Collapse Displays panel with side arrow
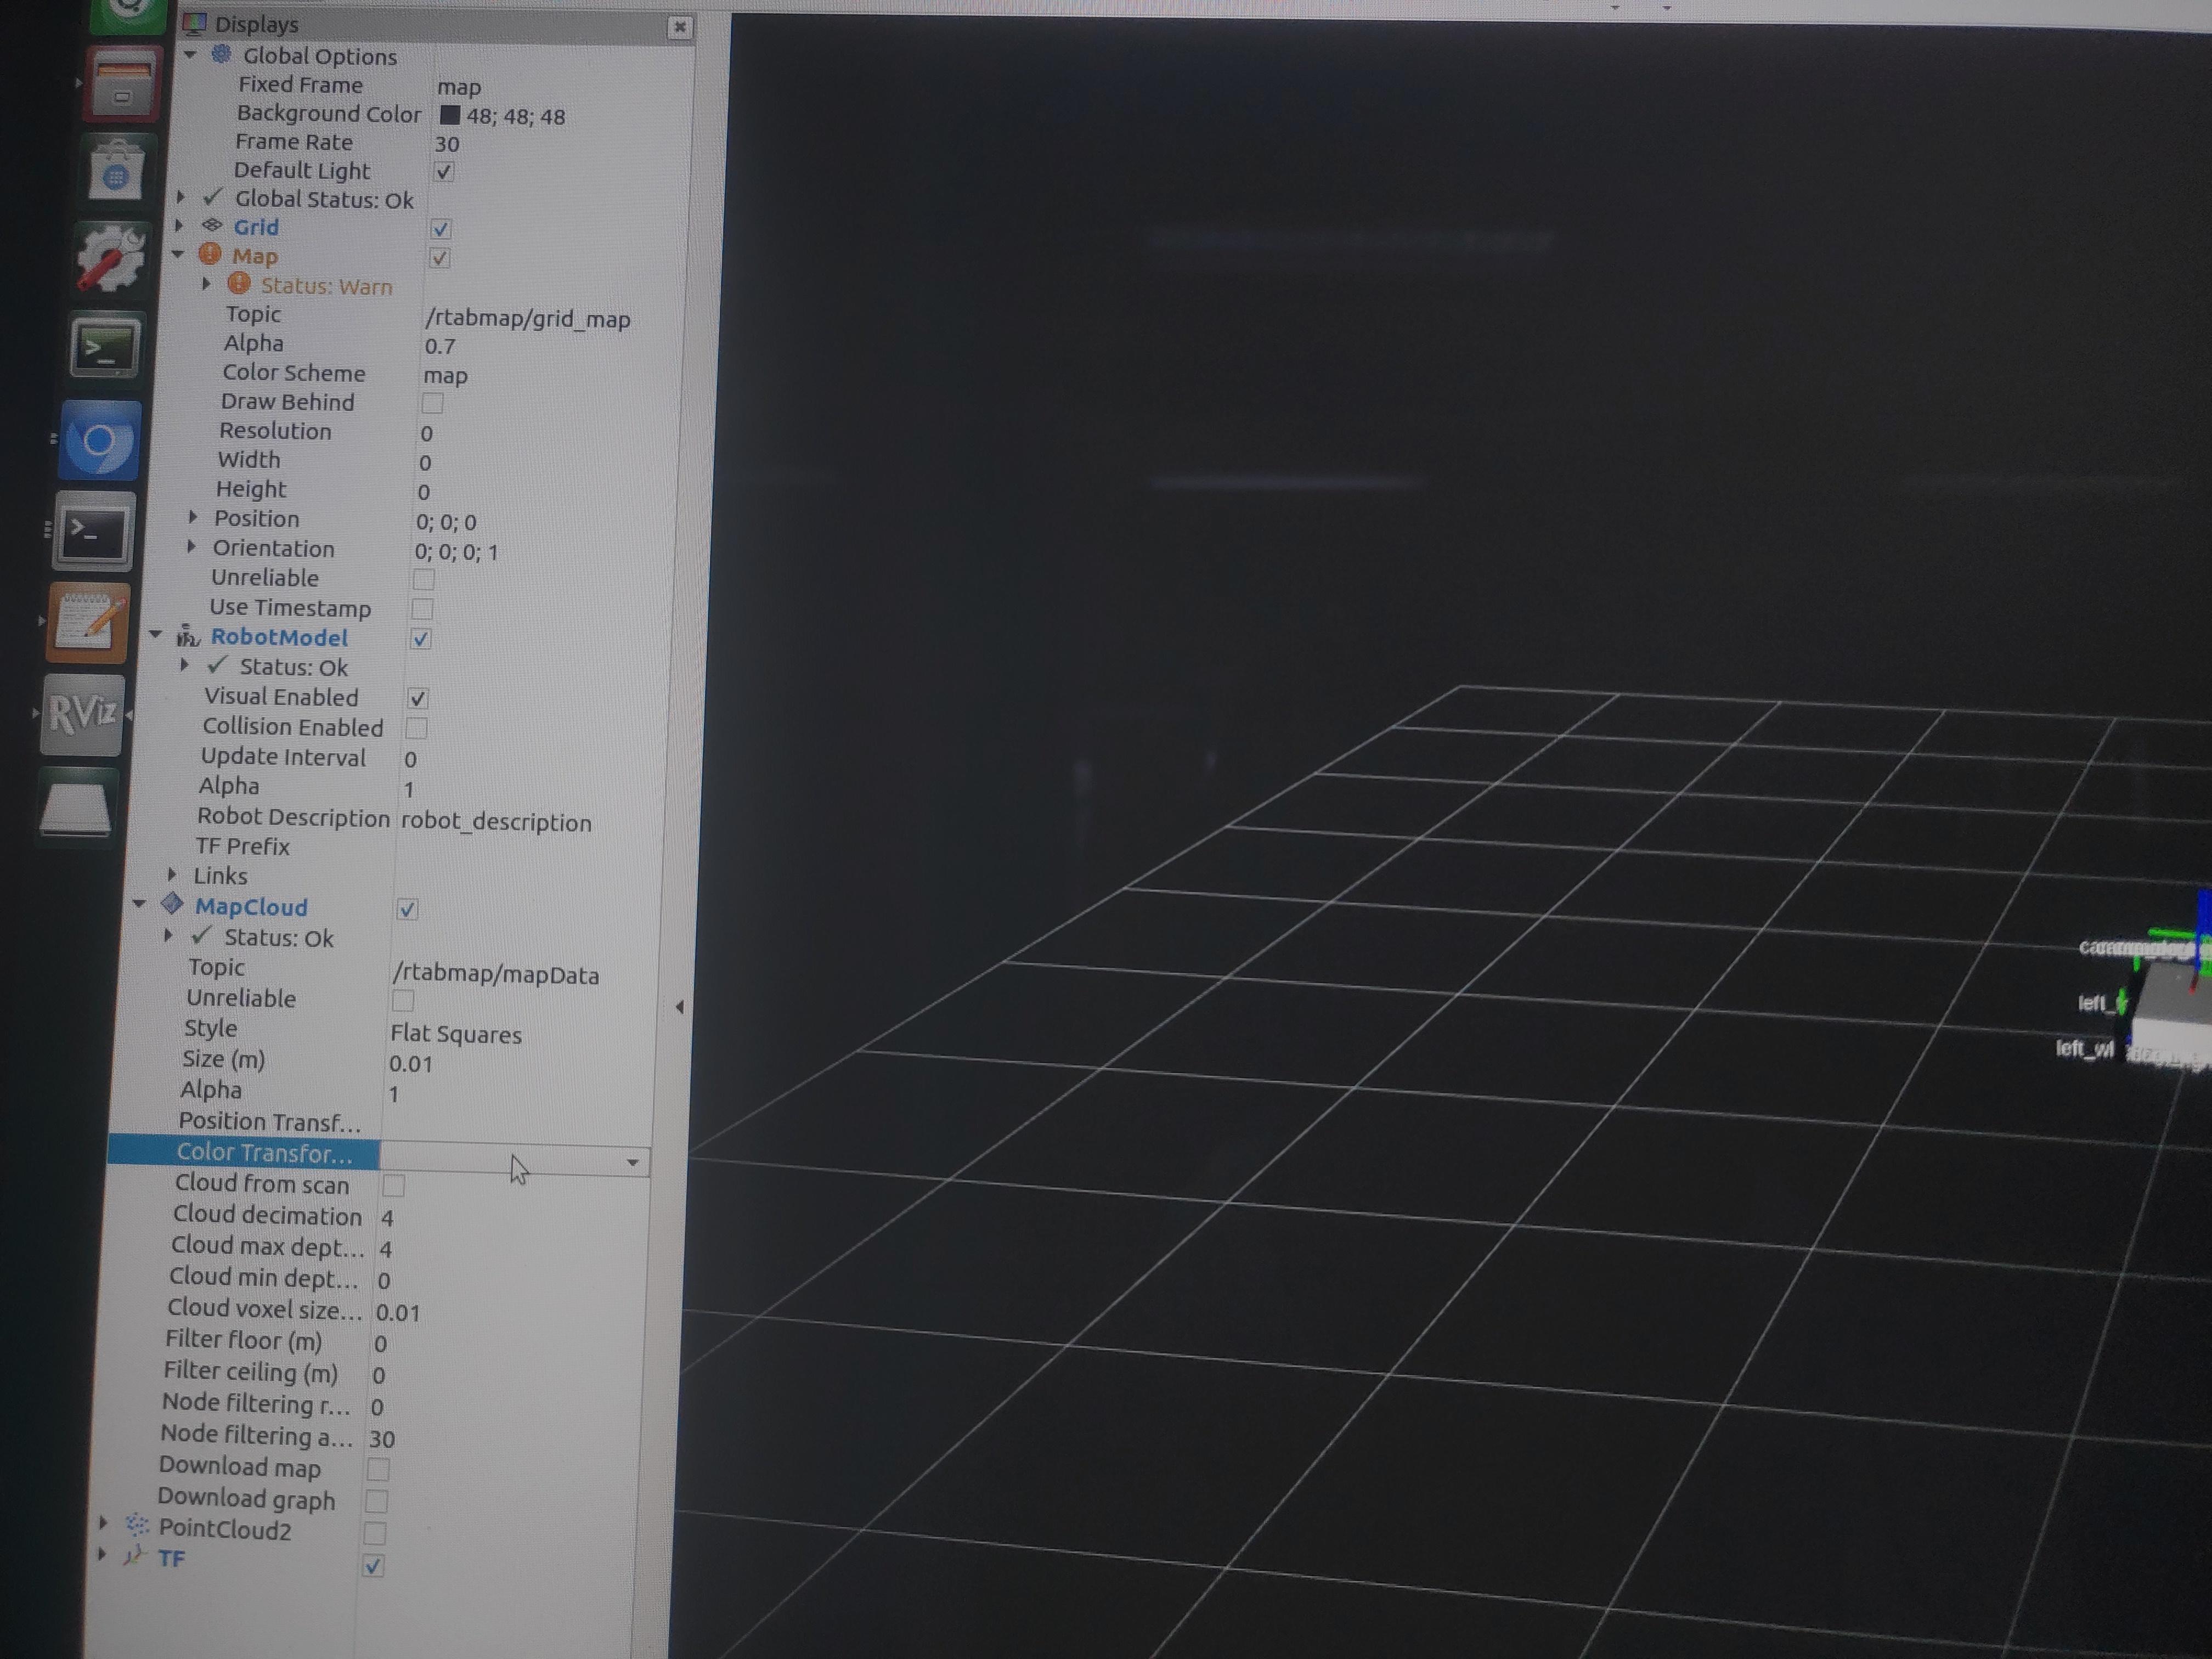Image resolution: width=2212 pixels, height=1659 pixels. pyautogui.click(x=679, y=1007)
